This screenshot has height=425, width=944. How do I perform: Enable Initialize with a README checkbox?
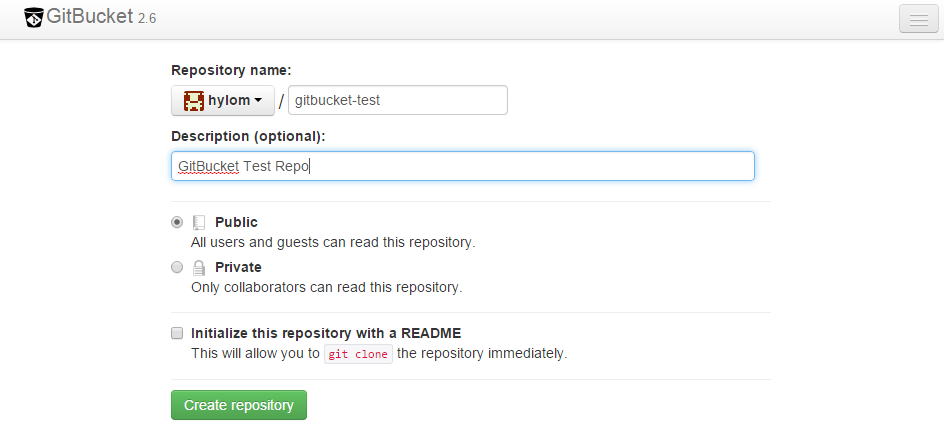177,333
